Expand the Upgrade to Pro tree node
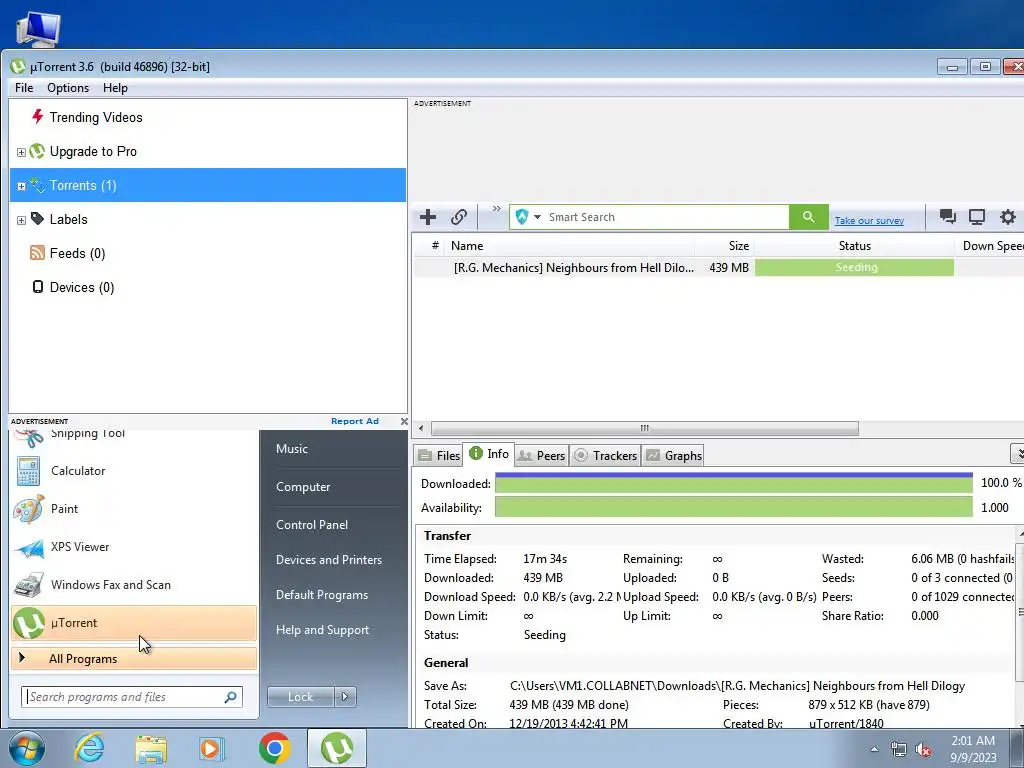Screen dimensions: 1024x768 pyautogui.click(x=21, y=152)
